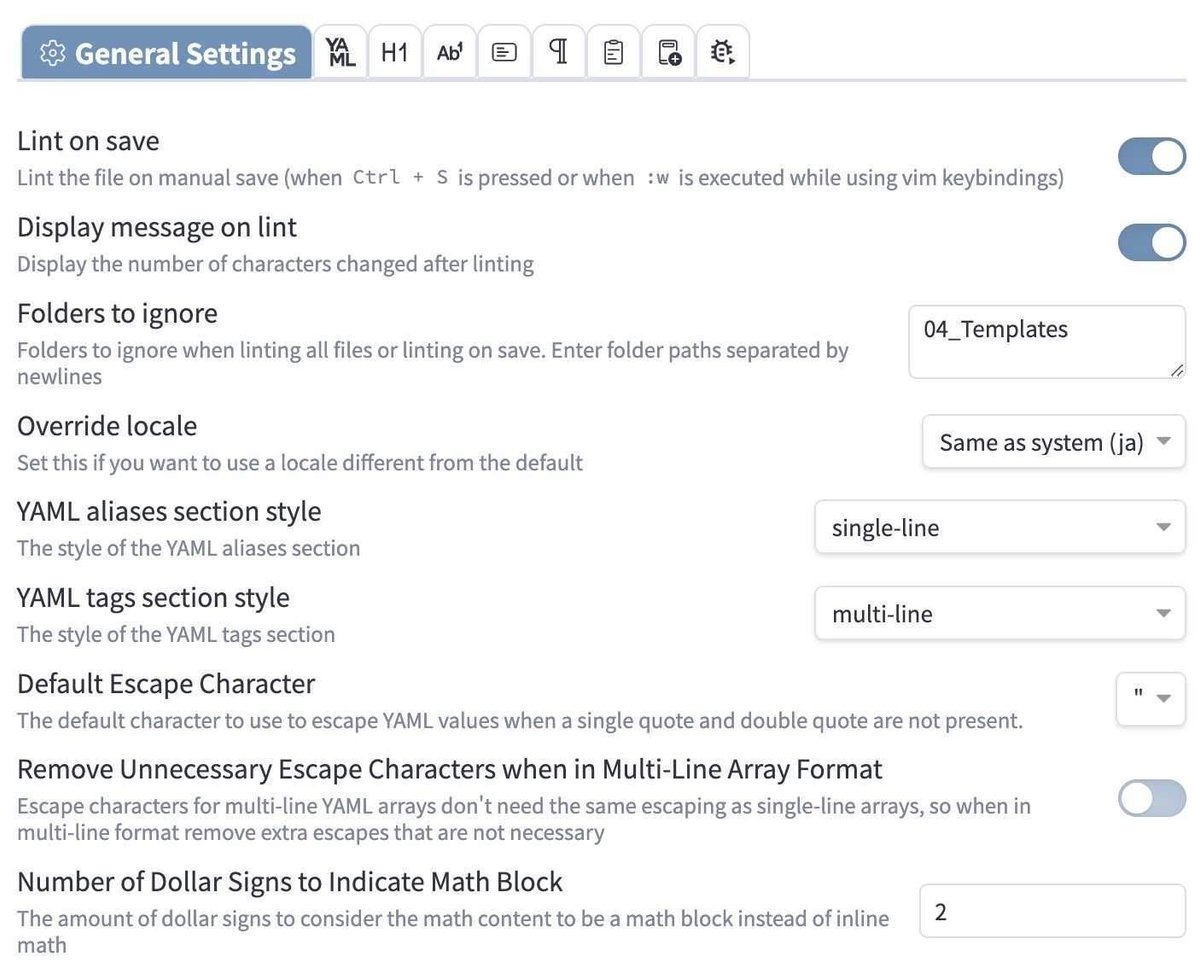Viewport: 1200px width, 974px height.
Task: Open the footnote rules tab icon
Action: (x=450, y=53)
